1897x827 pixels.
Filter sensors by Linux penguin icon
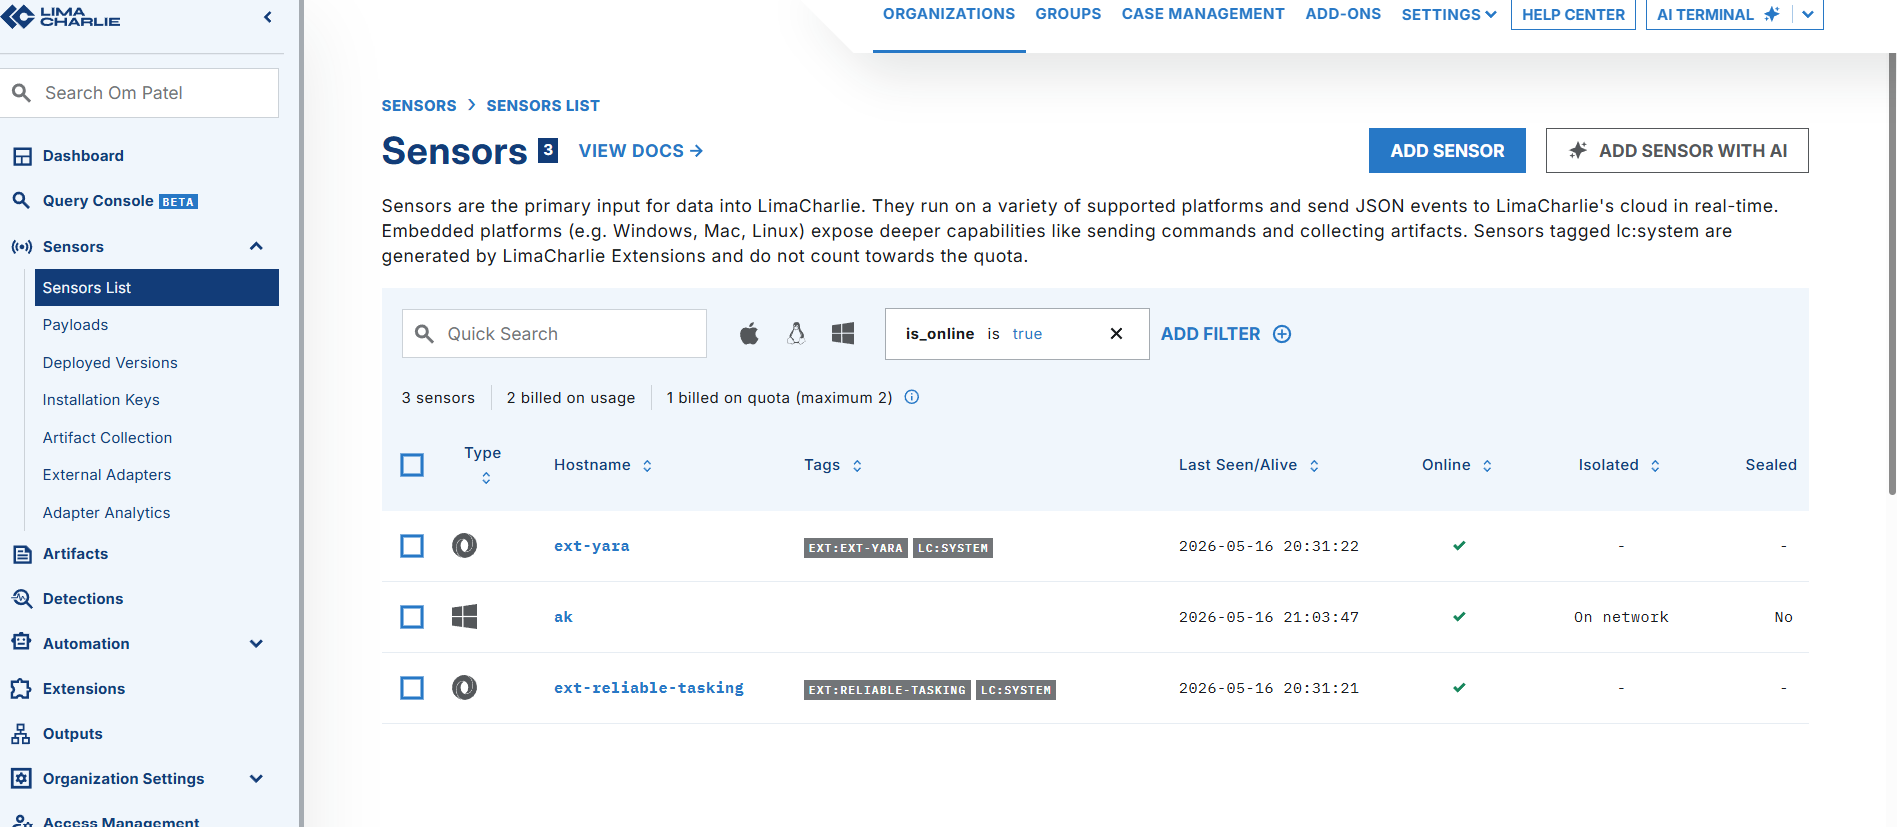point(796,334)
